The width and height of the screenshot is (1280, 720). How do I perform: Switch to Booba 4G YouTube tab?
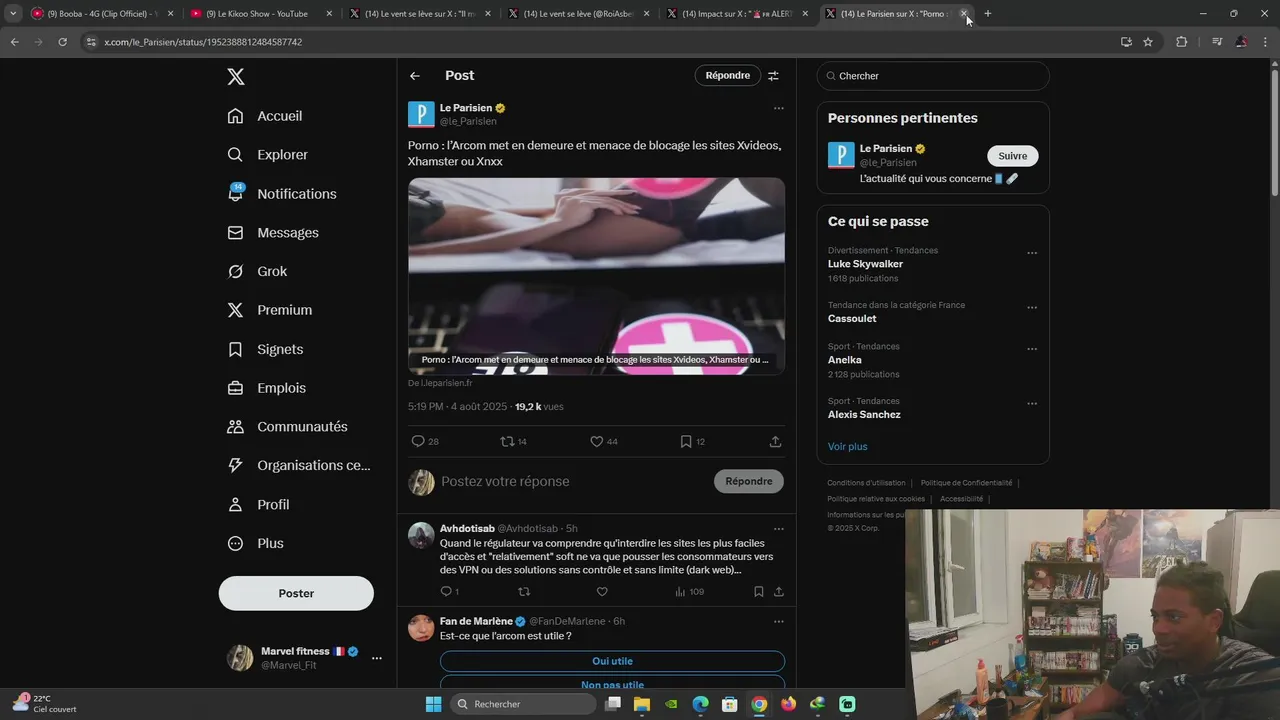tap(100, 14)
